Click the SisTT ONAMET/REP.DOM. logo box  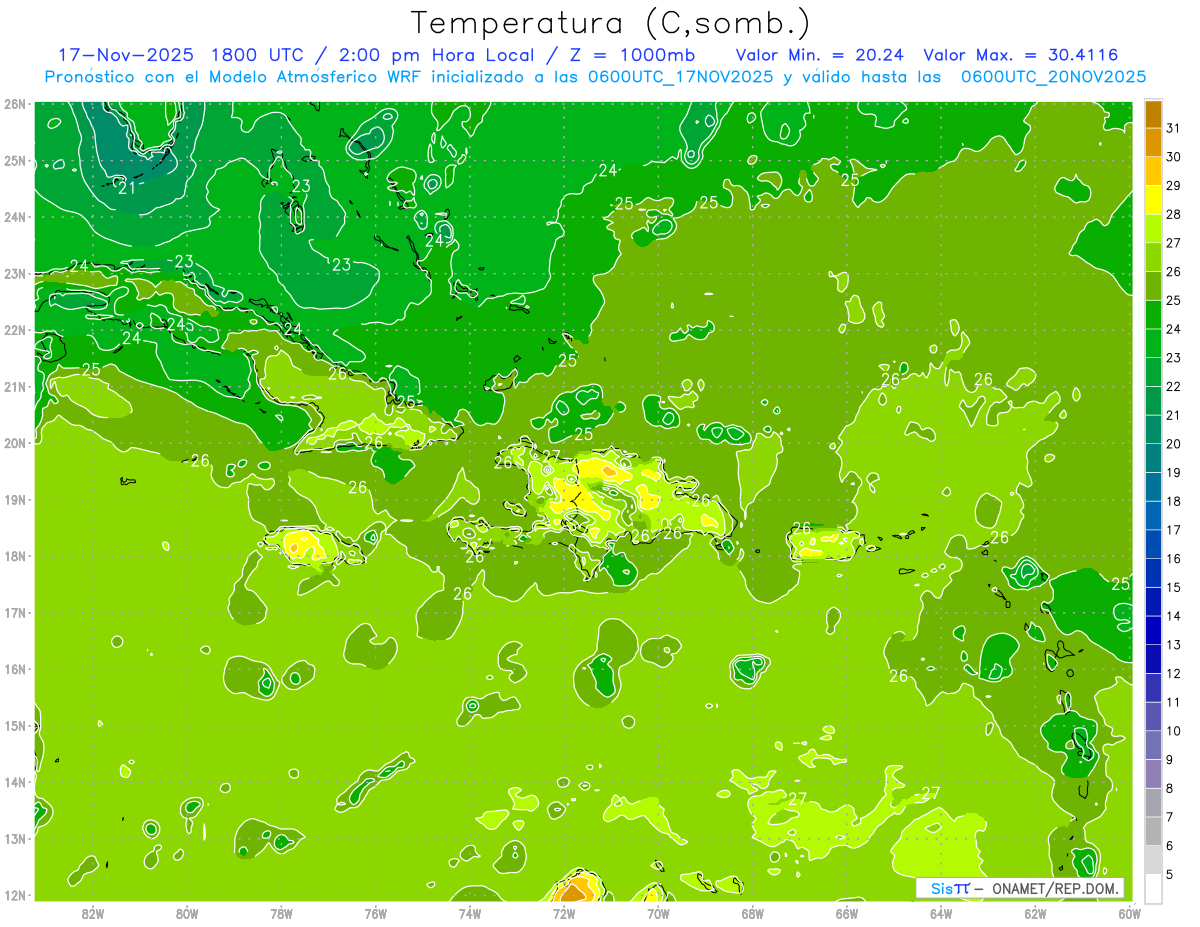[x=1020, y=888]
